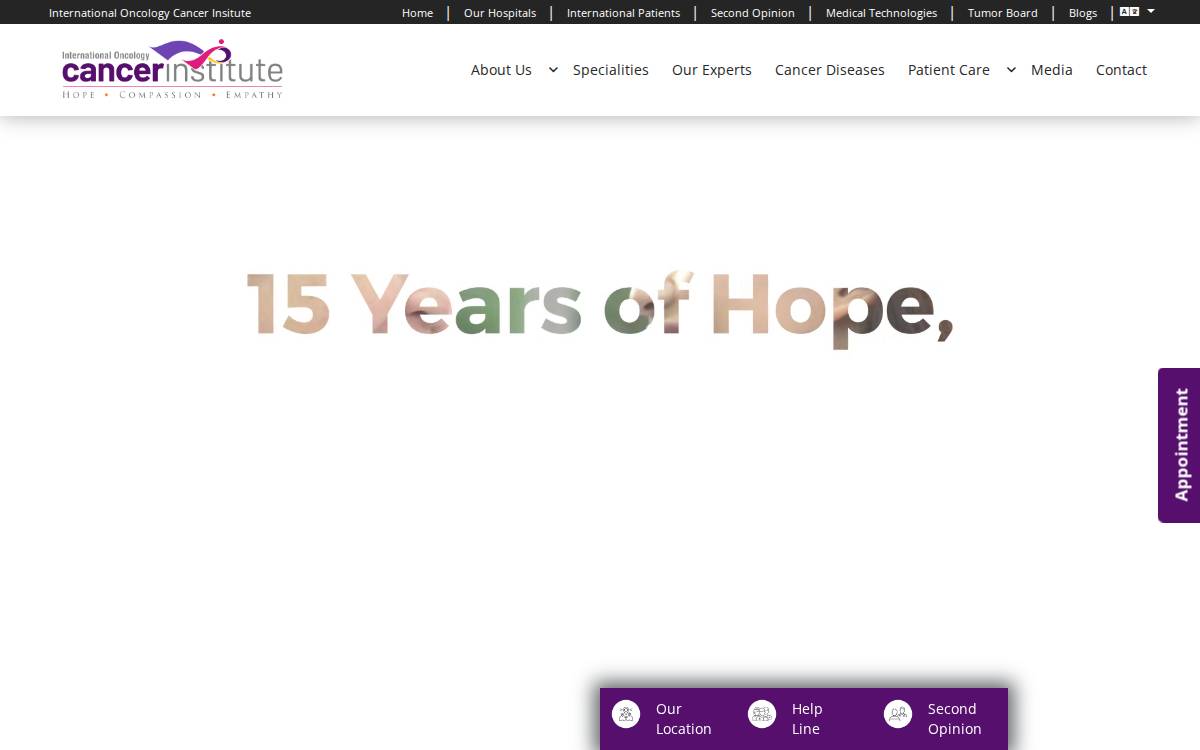Screen dimensions: 1200x750
Task: Open Cancer Diseases section
Action: coord(830,70)
